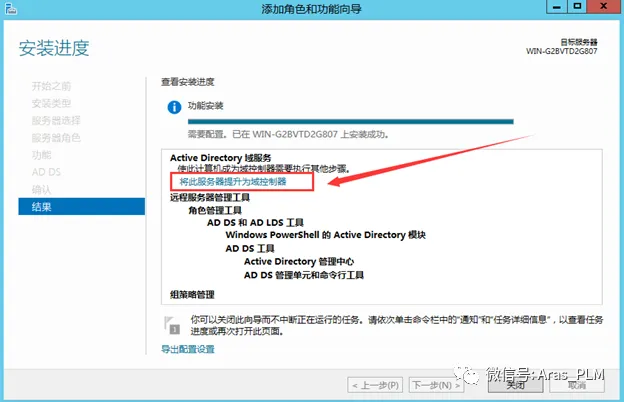Click the 下一步(N) button

click(x=436, y=385)
